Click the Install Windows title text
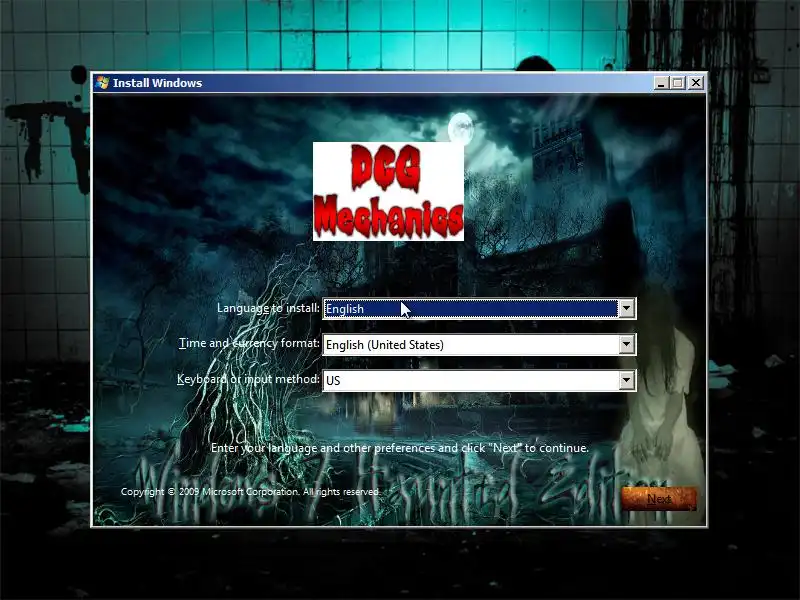The height and width of the screenshot is (600, 800). (x=158, y=83)
